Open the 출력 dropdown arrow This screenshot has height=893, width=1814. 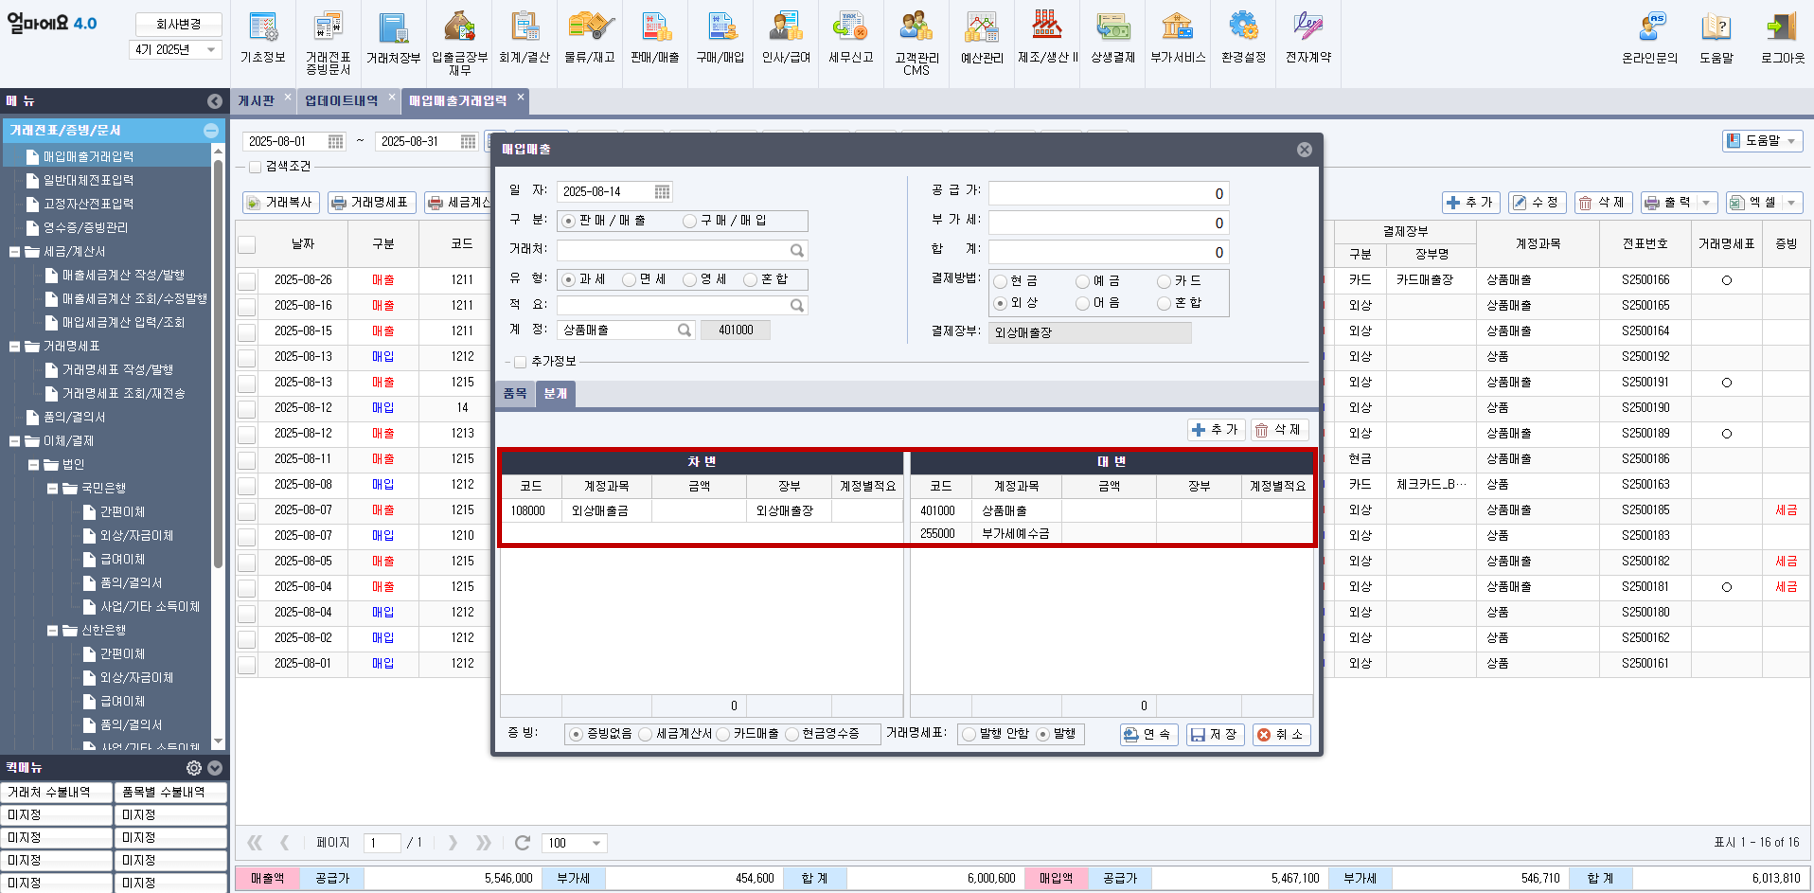click(1707, 203)
